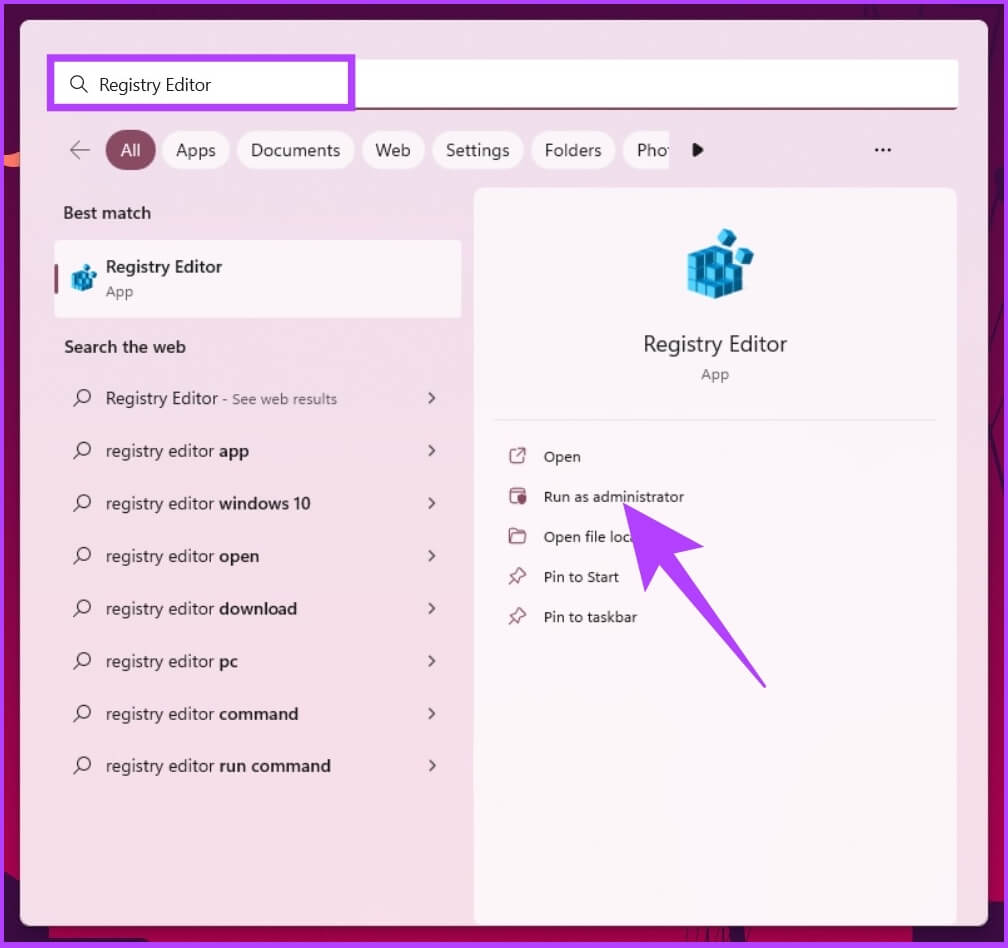Viewport: 1008px width, 948px height.
Task: Expand chevron for 'registry editor pc'
Action: pos(431,661)
